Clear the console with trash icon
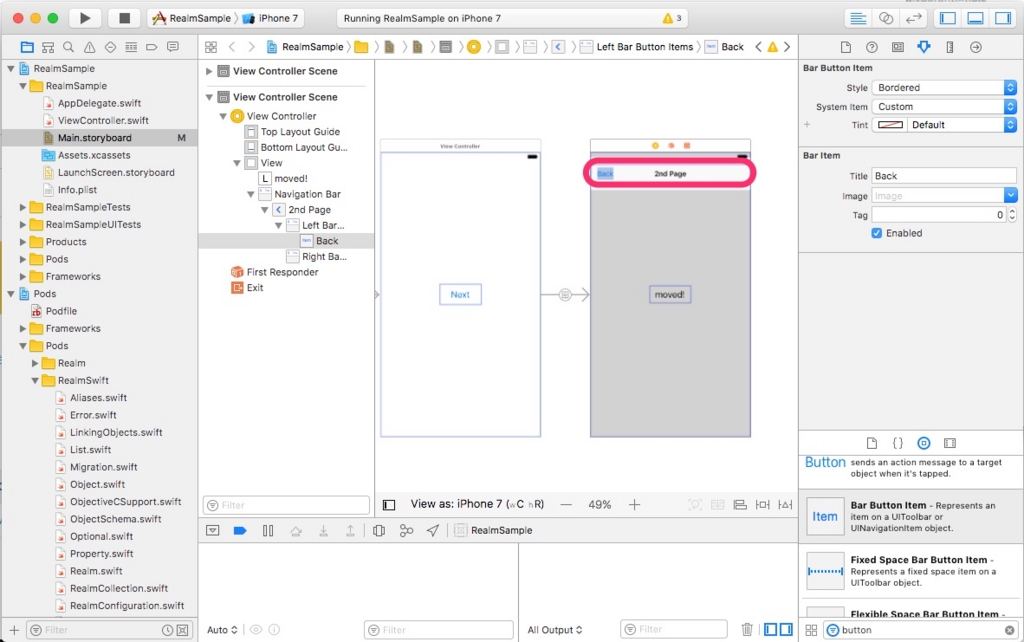Image resolution: width=1024 pixels, height=642 pixels. (x=747, y=630)
